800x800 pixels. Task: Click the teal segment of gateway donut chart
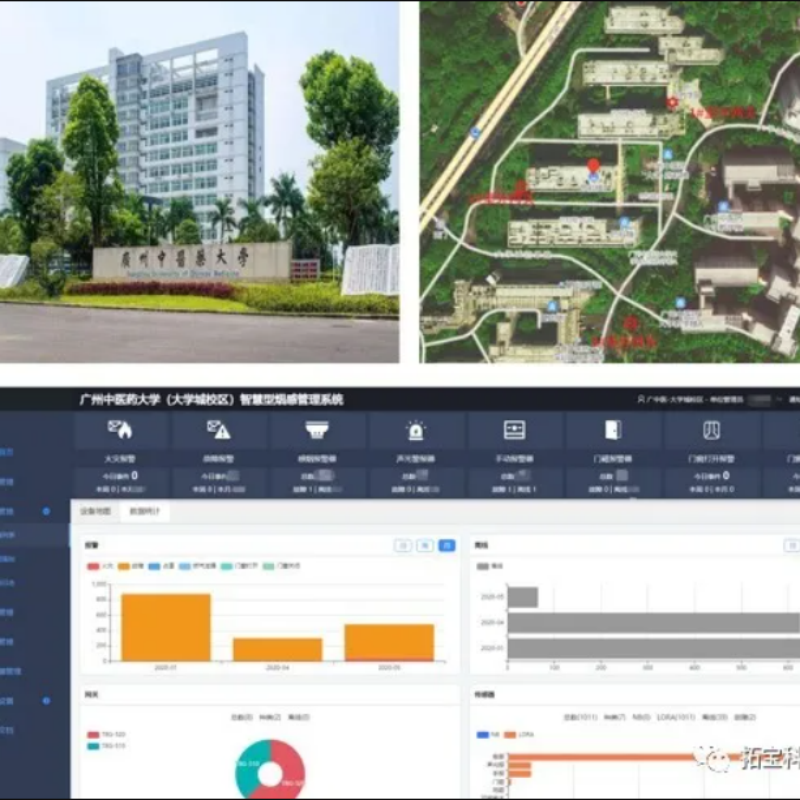[248, 768]
